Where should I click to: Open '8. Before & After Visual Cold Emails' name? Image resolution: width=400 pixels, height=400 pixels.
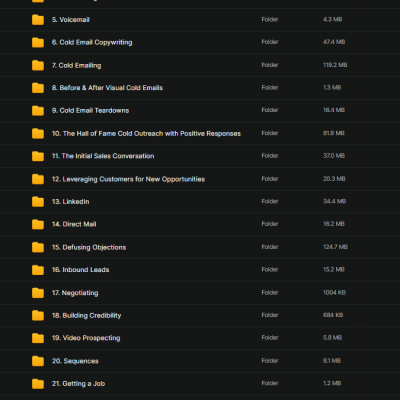point(107,88)
